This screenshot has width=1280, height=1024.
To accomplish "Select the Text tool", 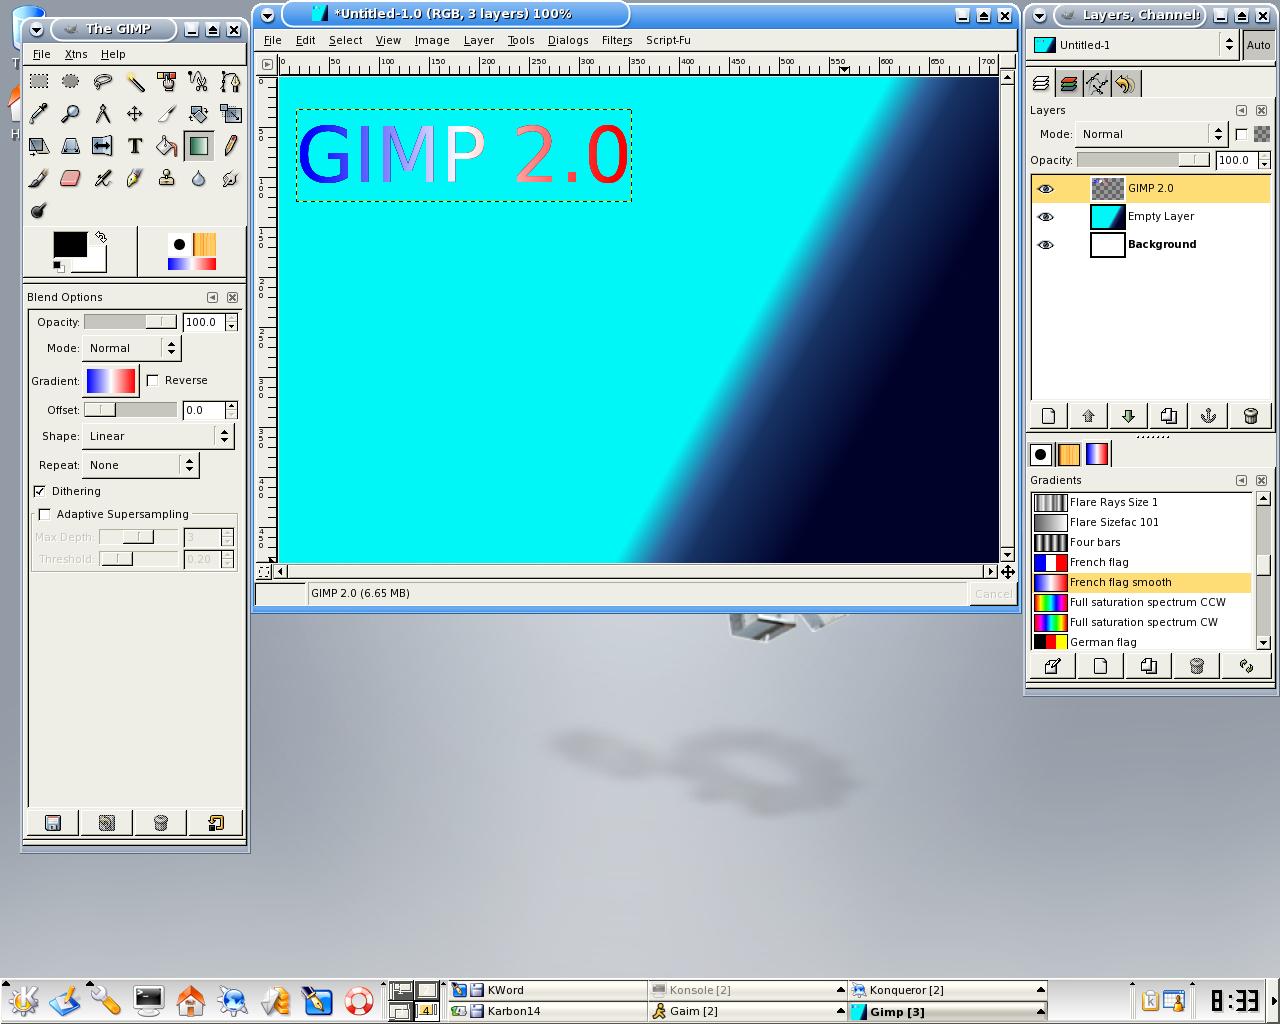I will click(x=135, y=146).
